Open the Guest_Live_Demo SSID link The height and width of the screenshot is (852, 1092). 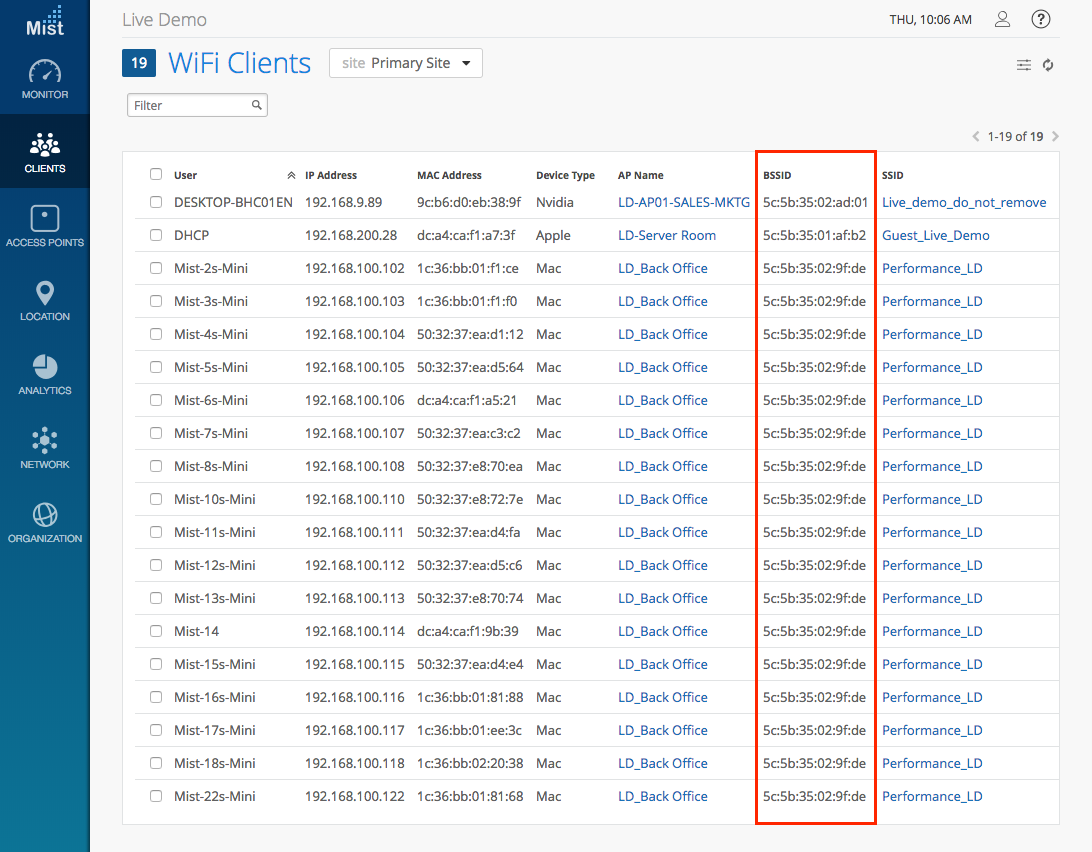935,235
